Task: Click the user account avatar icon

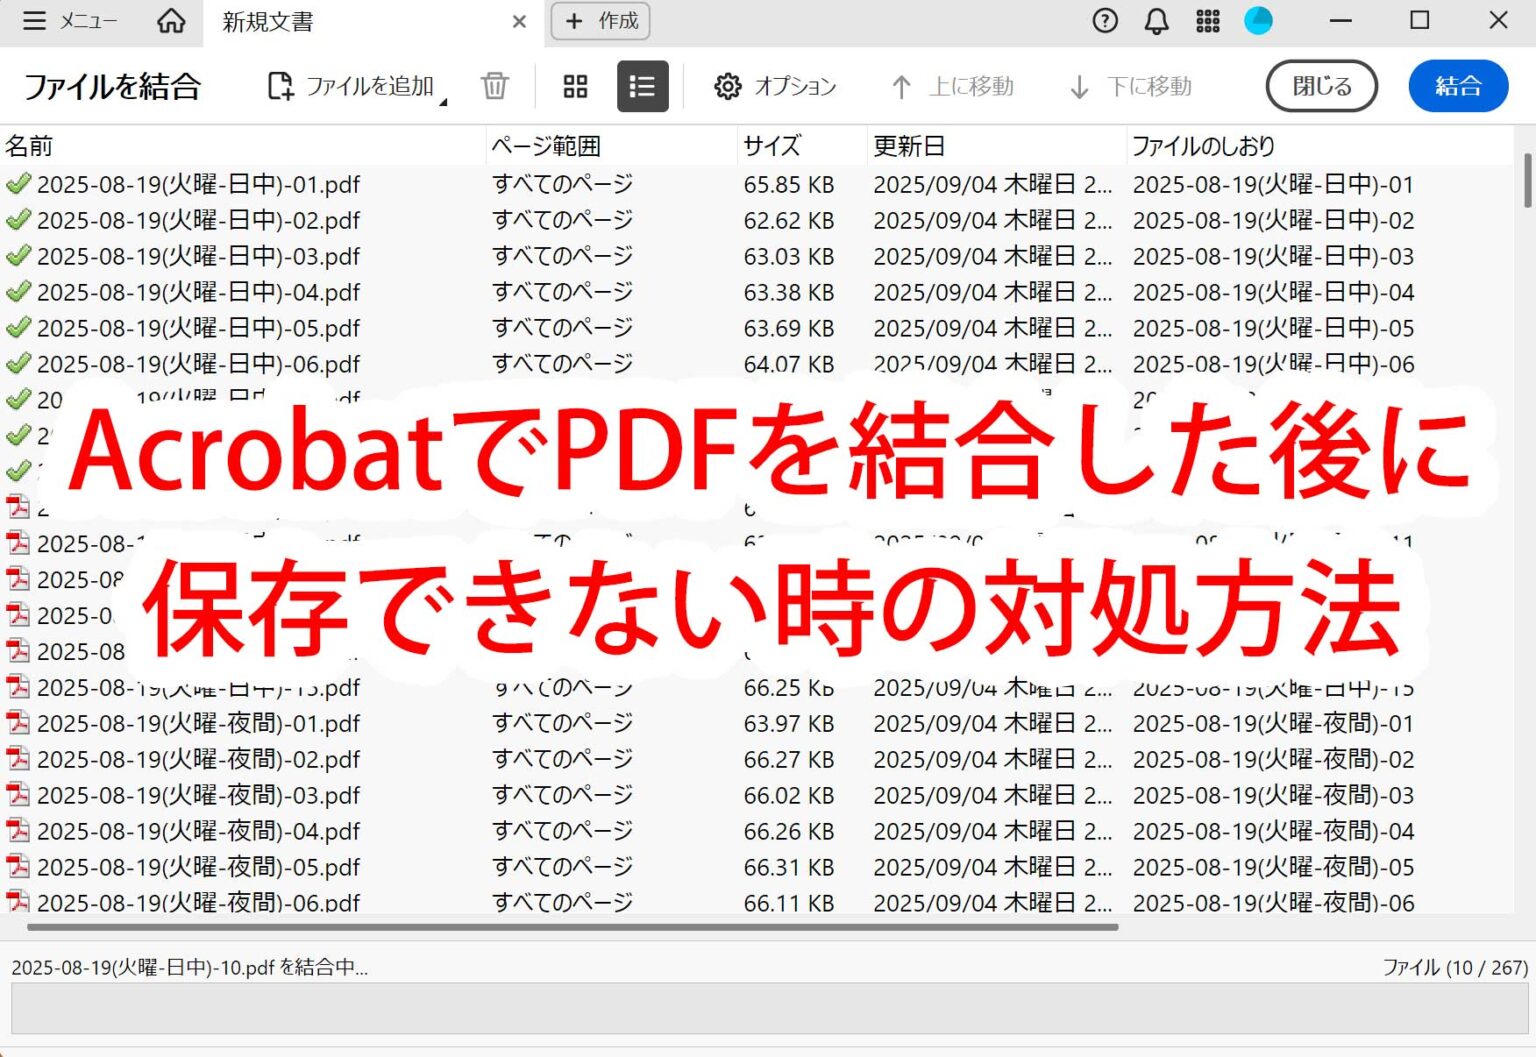Action: pyautogui.click(x=1259, y=20)
